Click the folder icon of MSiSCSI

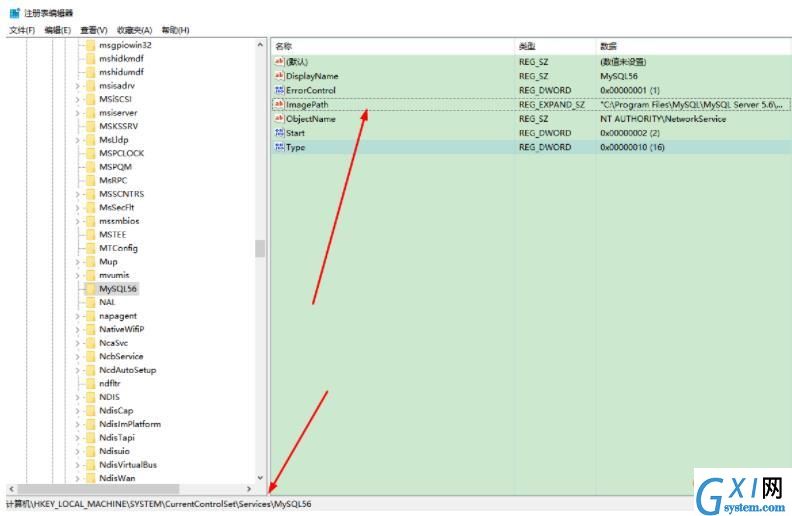coord(90,99)
